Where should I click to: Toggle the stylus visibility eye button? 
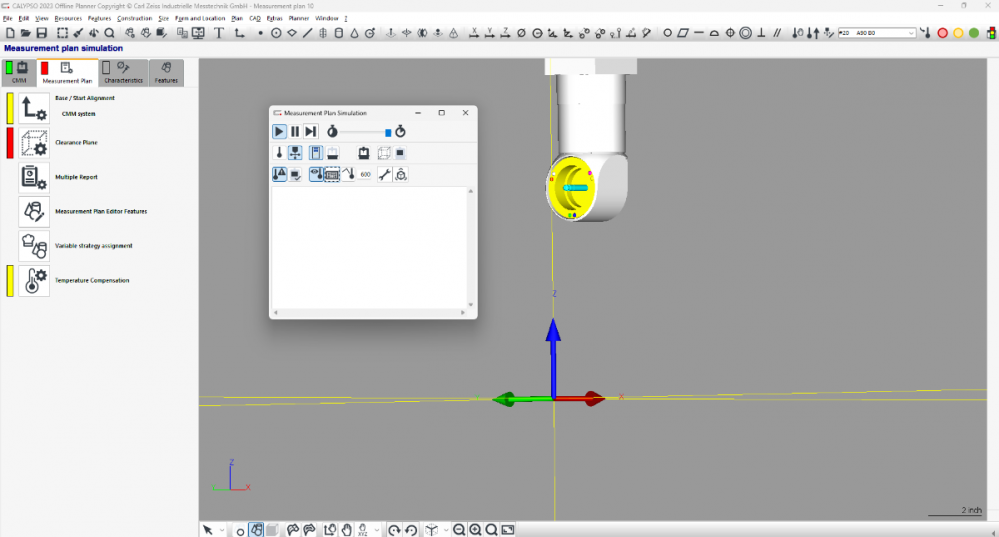[x=316, y=174]
